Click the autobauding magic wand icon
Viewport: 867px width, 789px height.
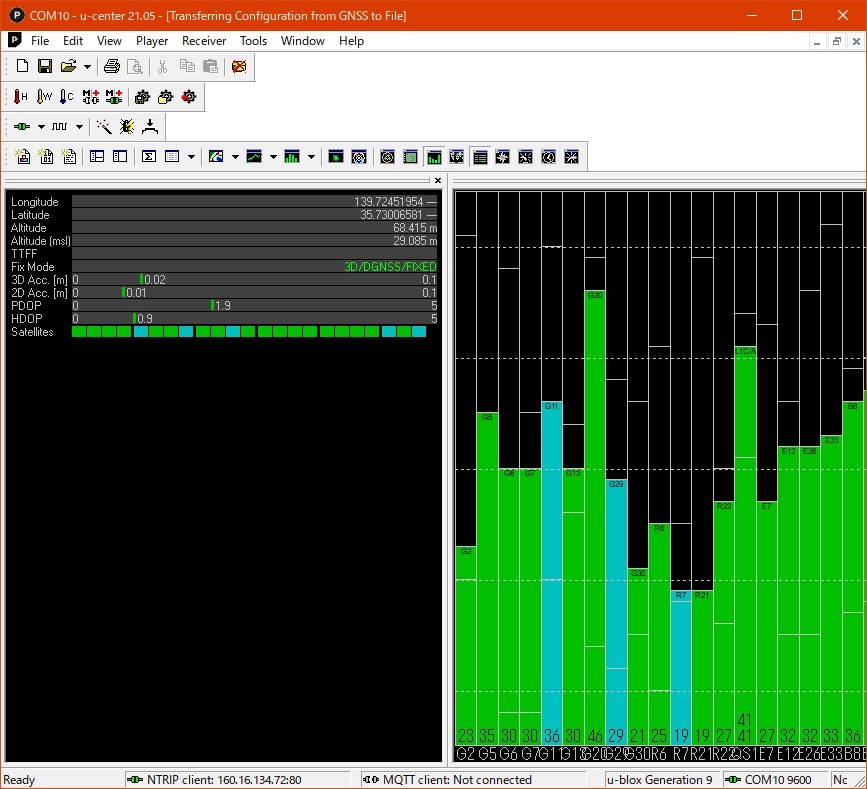pos(104,127)
